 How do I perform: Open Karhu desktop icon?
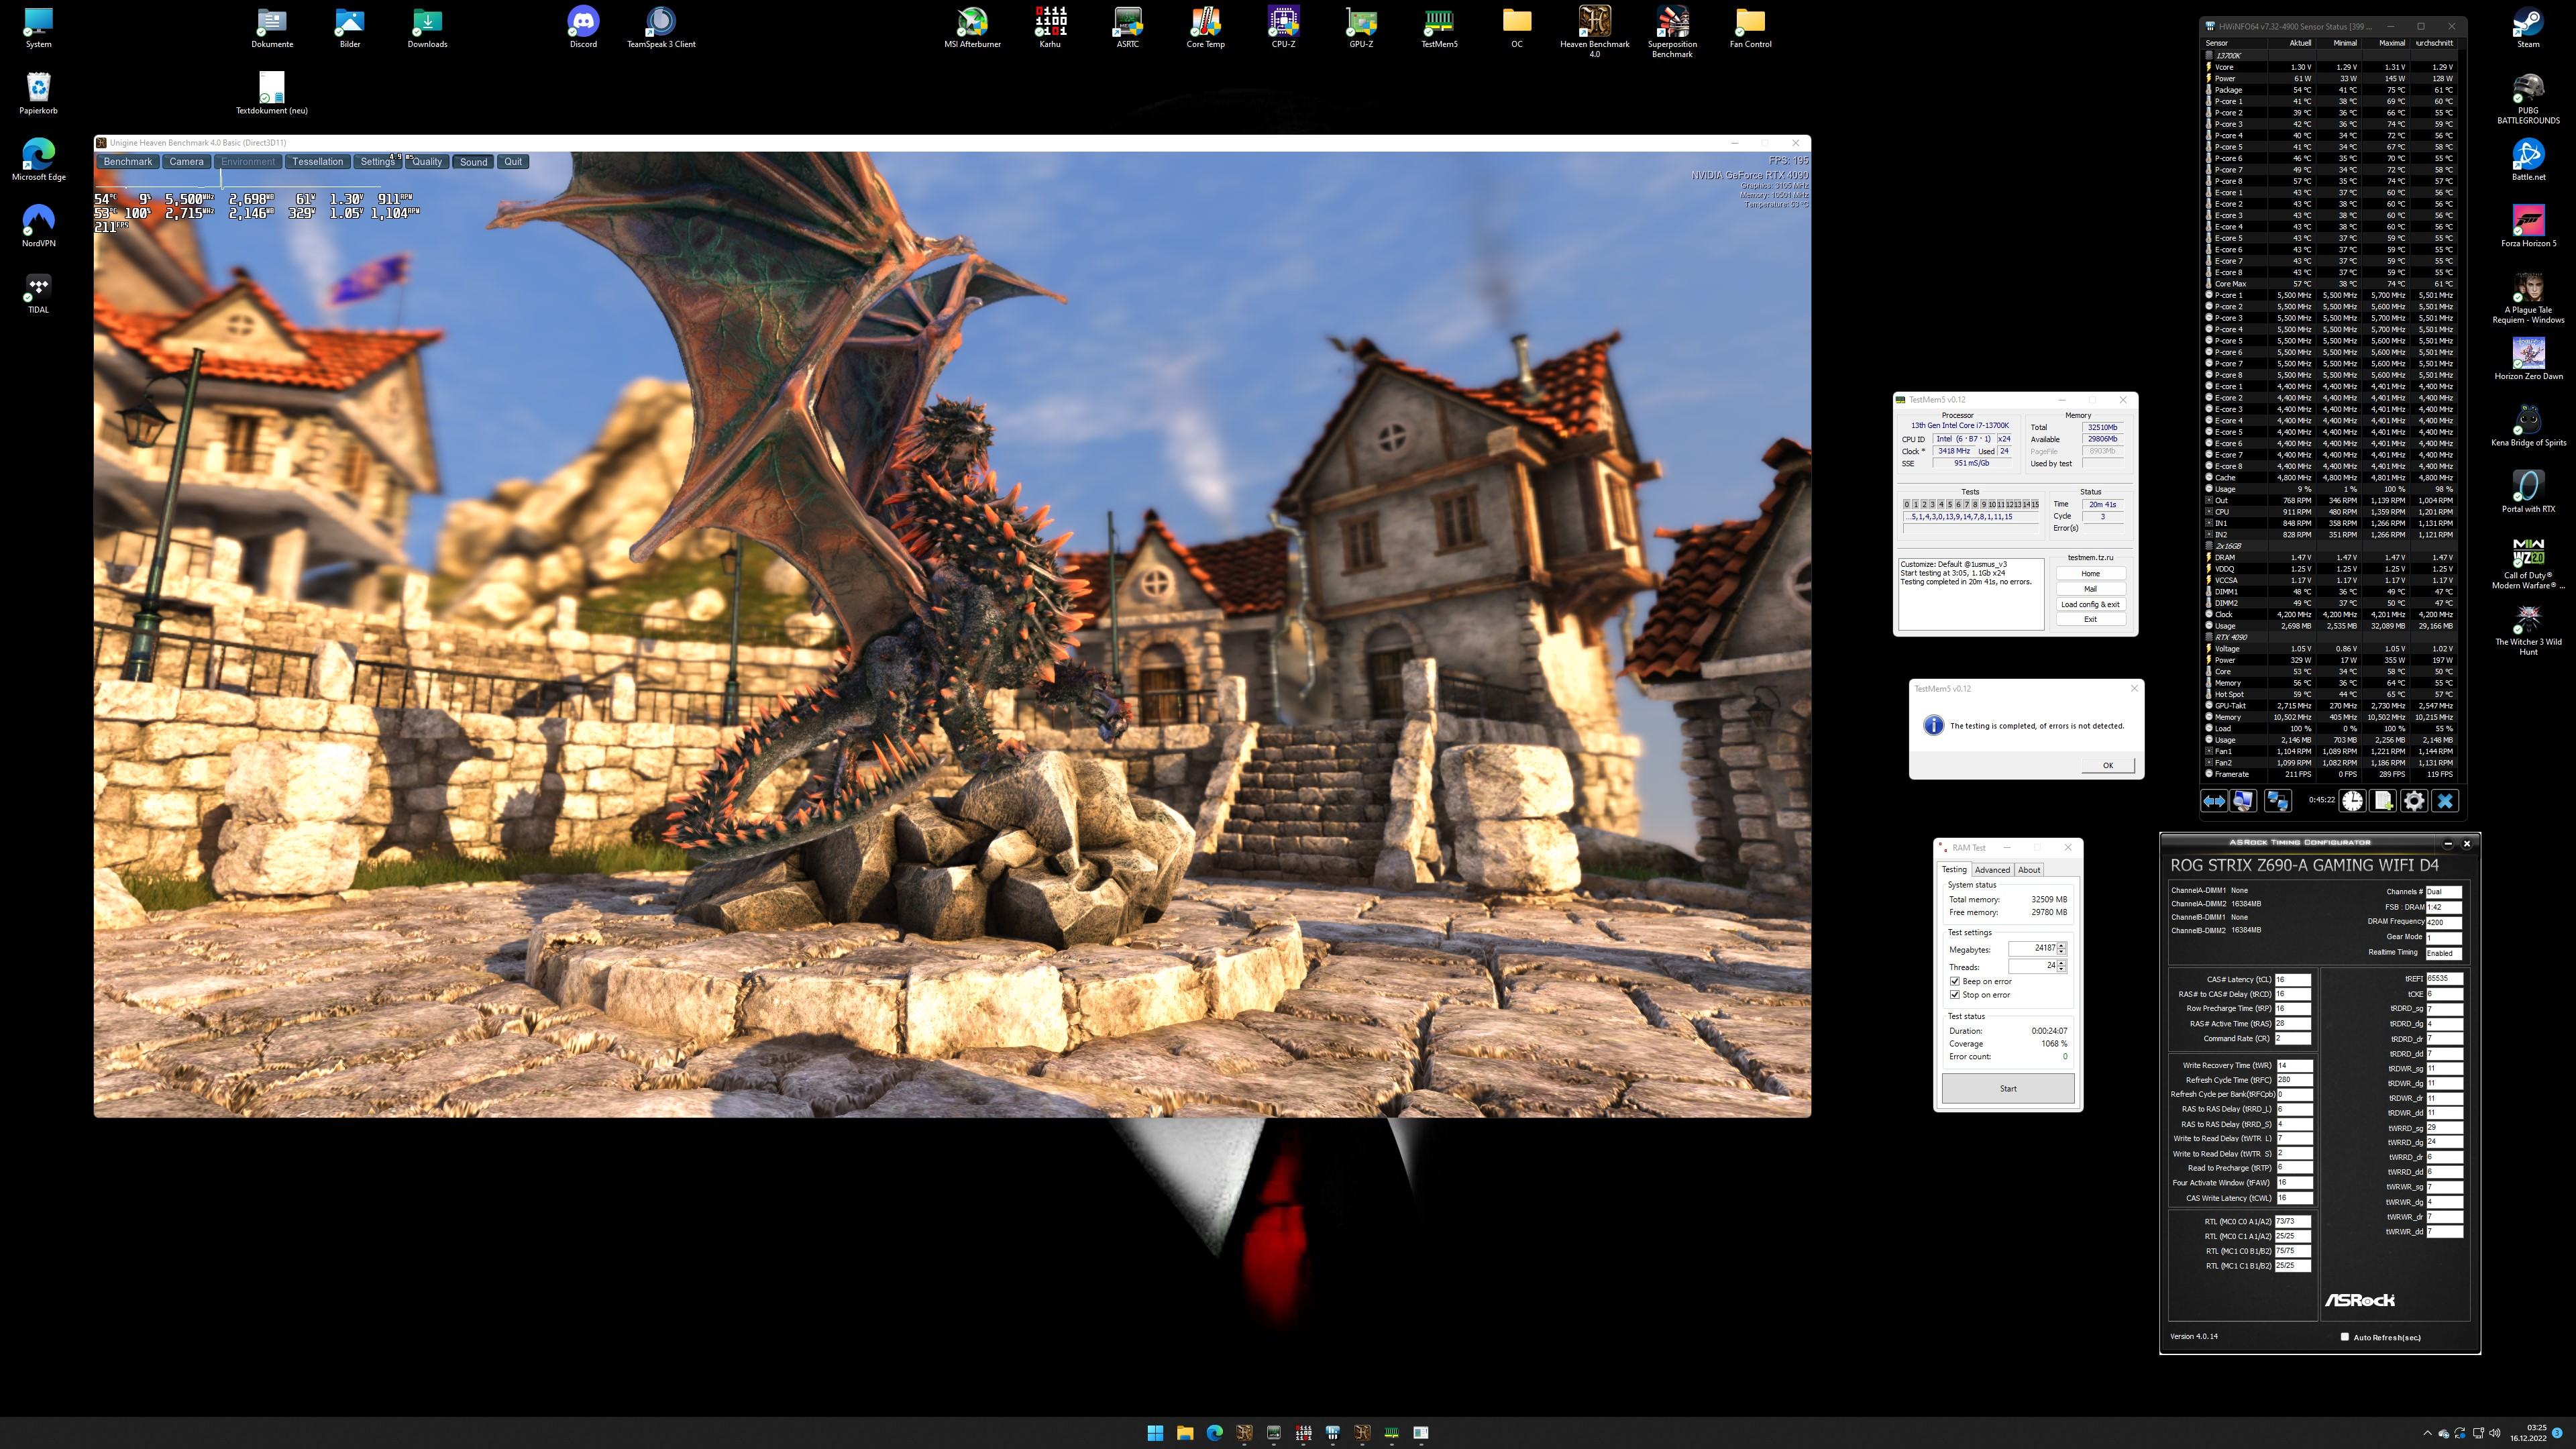(1050, 28)
